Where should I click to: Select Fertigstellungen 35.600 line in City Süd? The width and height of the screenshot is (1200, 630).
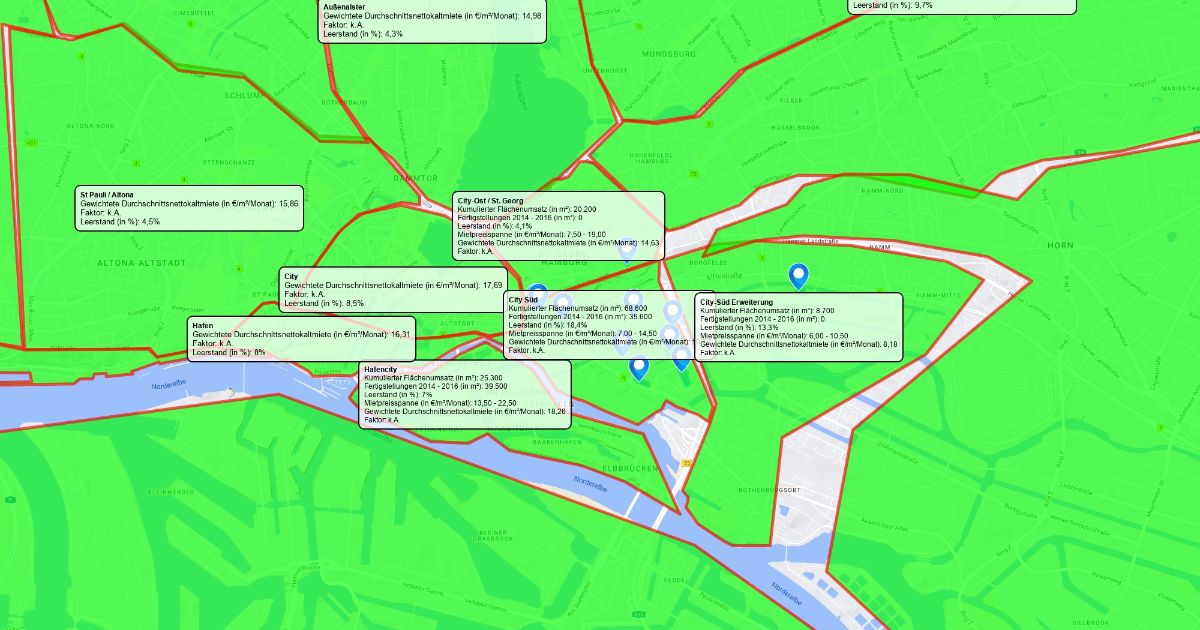point(579,316)
